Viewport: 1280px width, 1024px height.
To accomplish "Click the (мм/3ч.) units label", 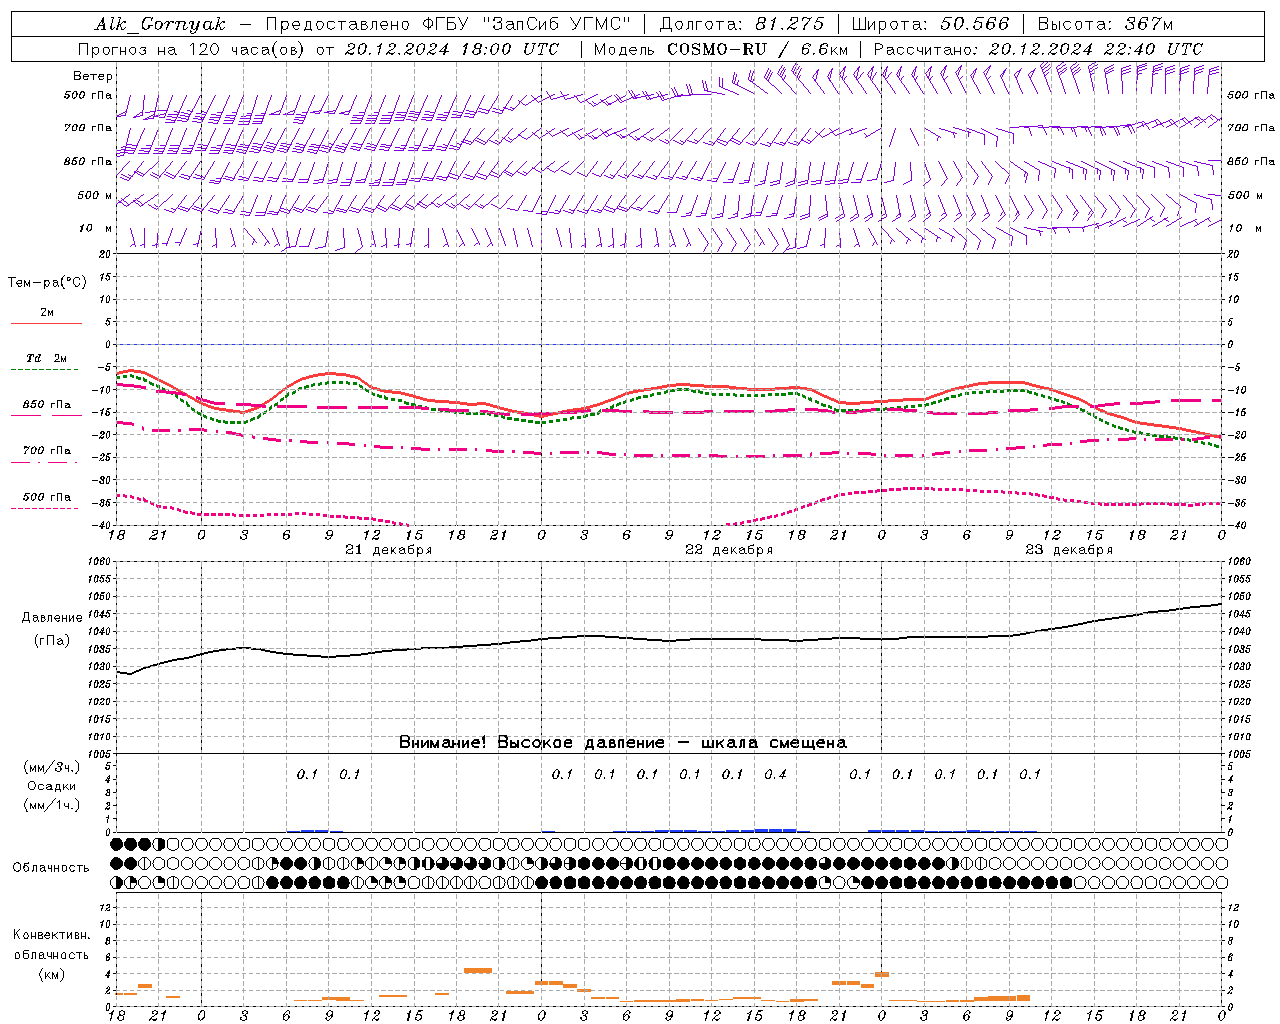I will coord(51,767).
